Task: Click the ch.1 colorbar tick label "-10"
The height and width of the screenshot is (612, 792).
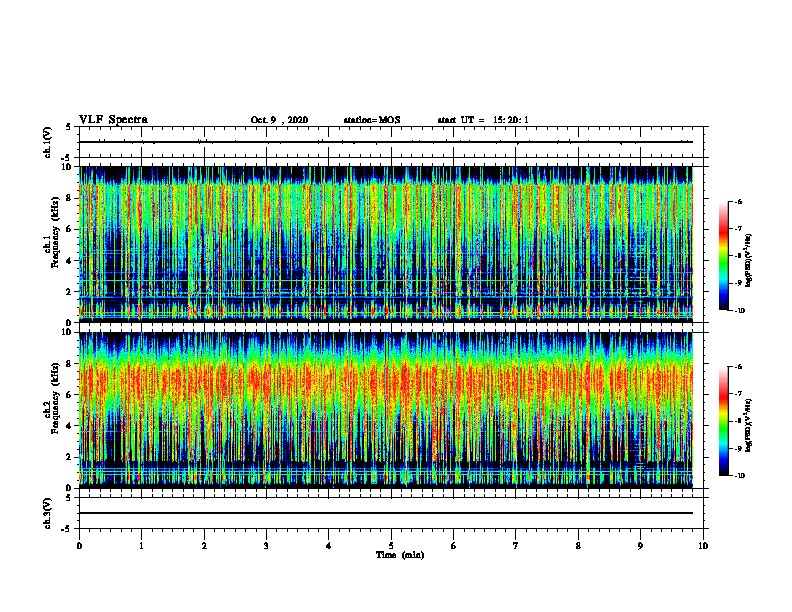Action: click(x=739, y=311)
